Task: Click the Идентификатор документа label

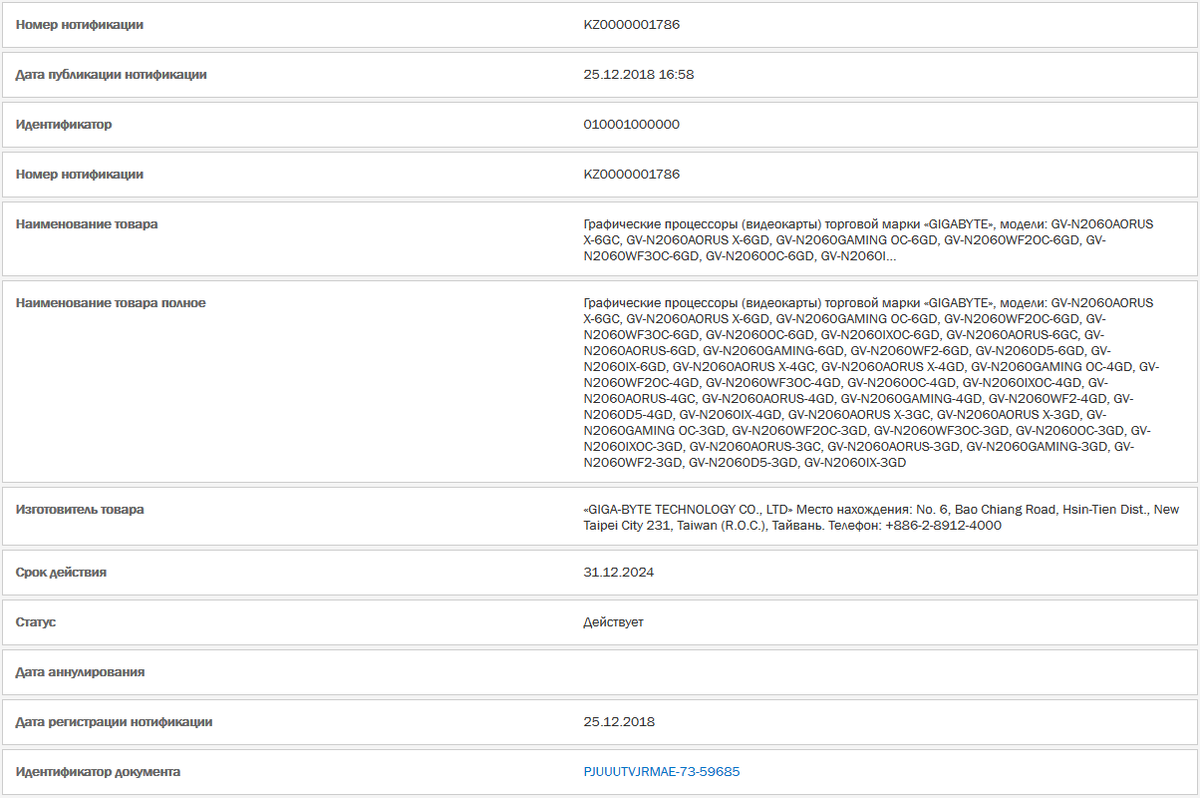Action: pos(98,772)
